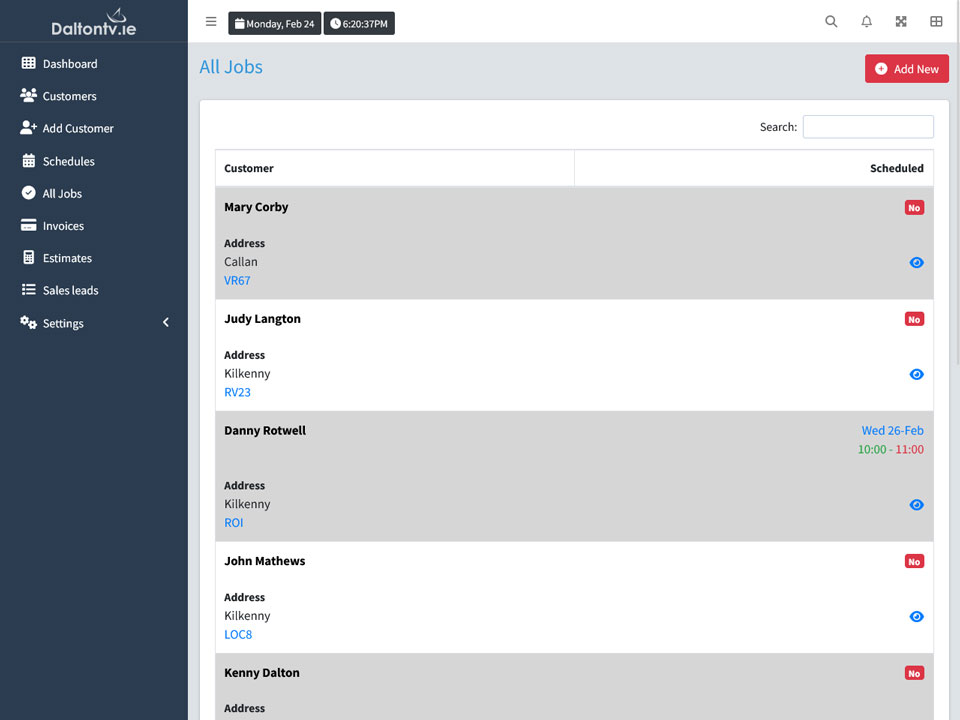Click the 6:20:37PM clock button
960x720 pixels.
point(359,23)
